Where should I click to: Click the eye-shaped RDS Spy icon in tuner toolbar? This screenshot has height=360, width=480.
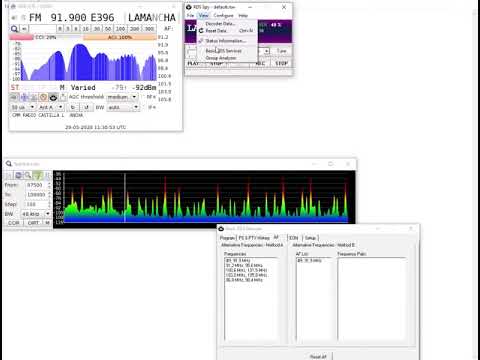(x=53, y=97)
